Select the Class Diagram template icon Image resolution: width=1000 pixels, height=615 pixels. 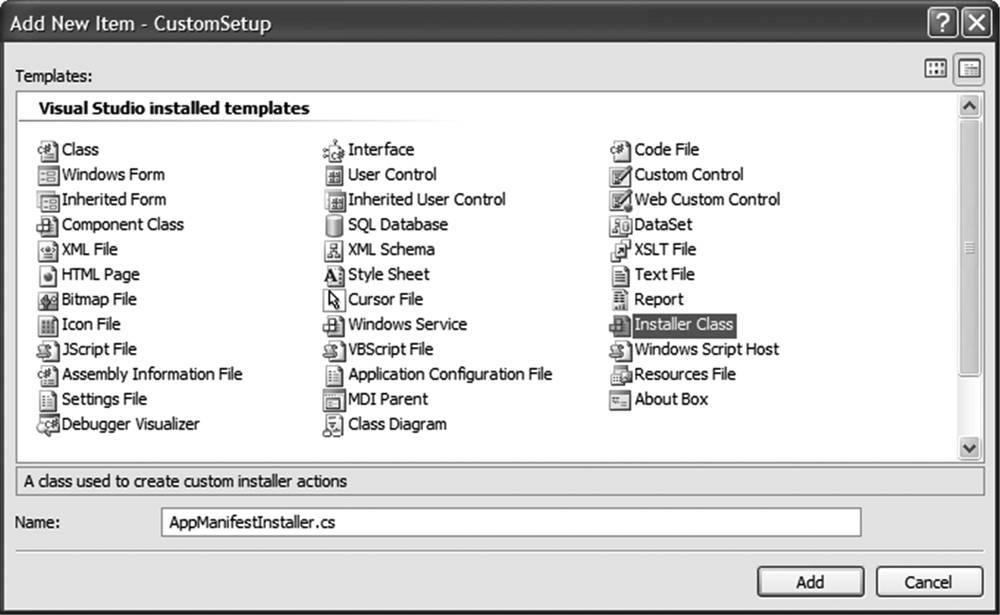334,425
